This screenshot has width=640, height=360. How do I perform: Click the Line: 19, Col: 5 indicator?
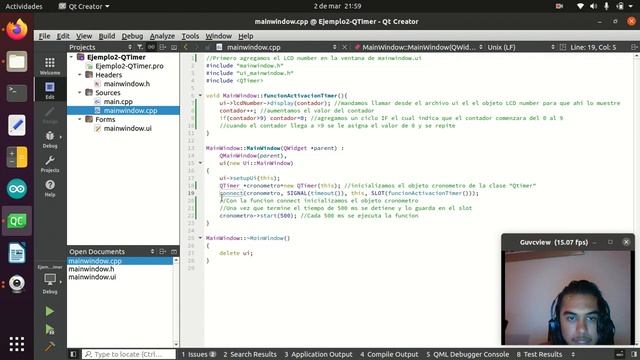point(593,47)
